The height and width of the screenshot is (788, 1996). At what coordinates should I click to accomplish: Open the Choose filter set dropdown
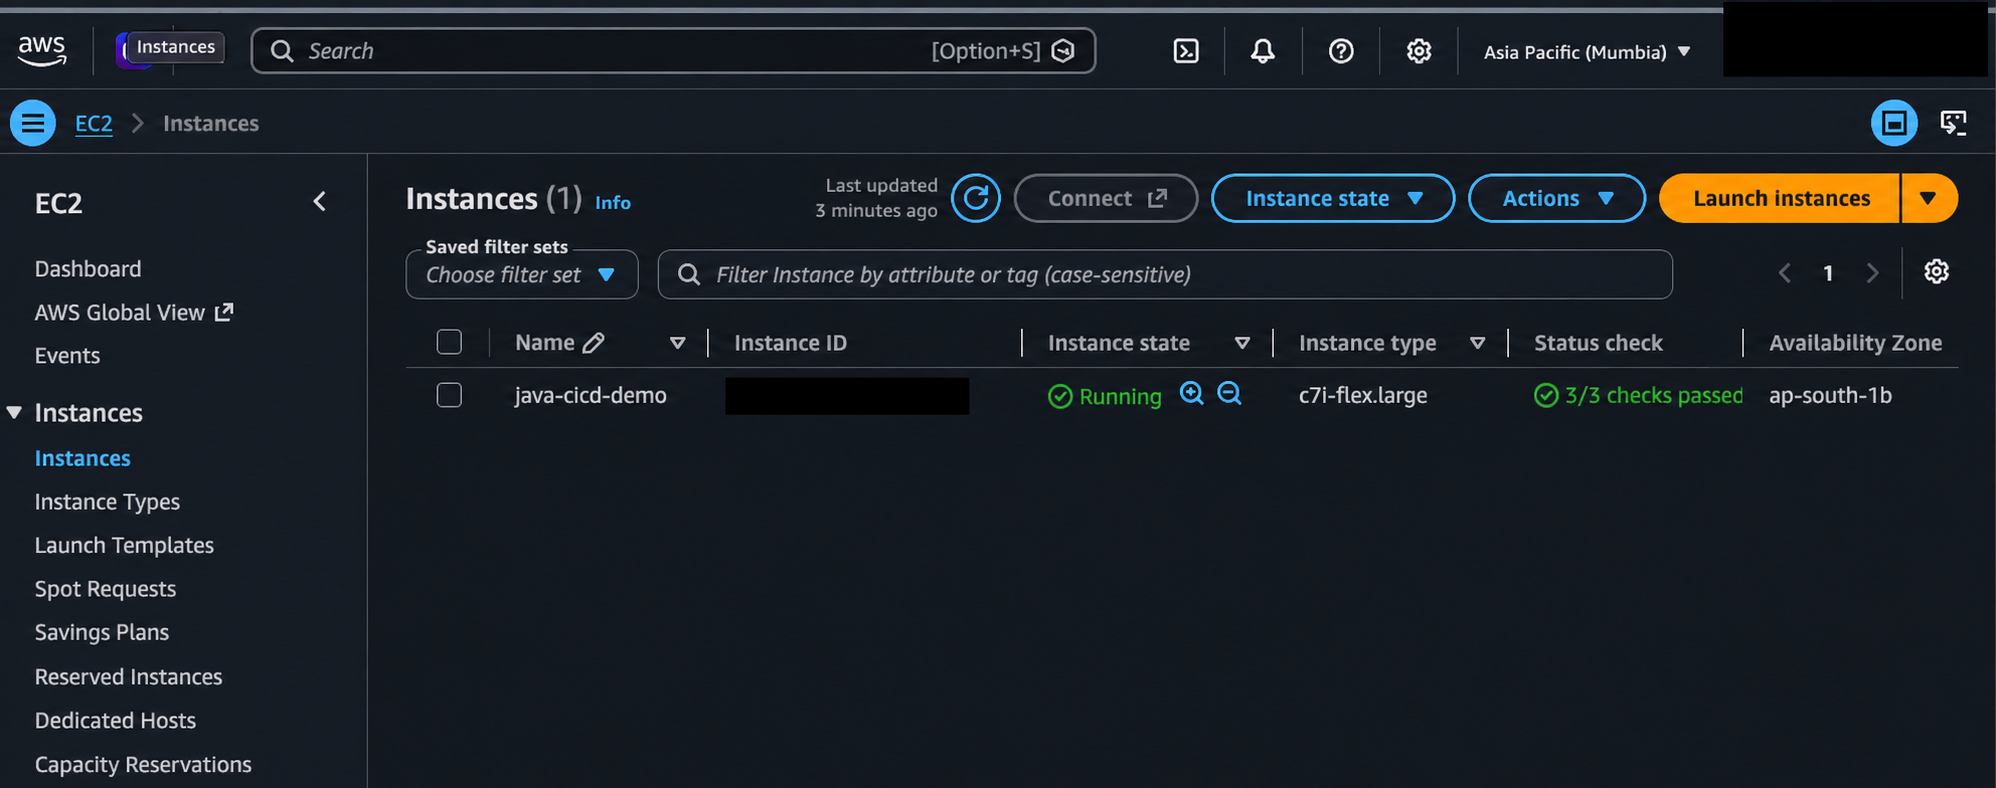point(522,275)
